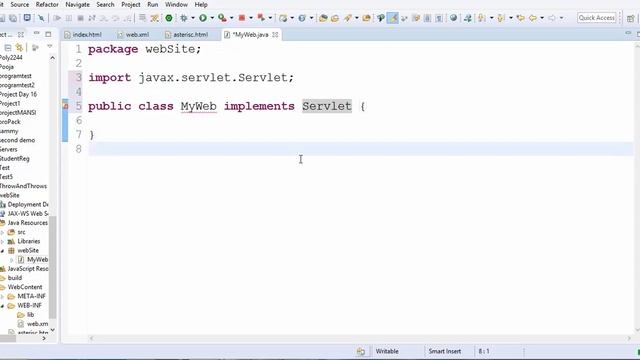Open the Refactor menu
The width and height of the screenshot is (640, 360).
pos(47,4)
